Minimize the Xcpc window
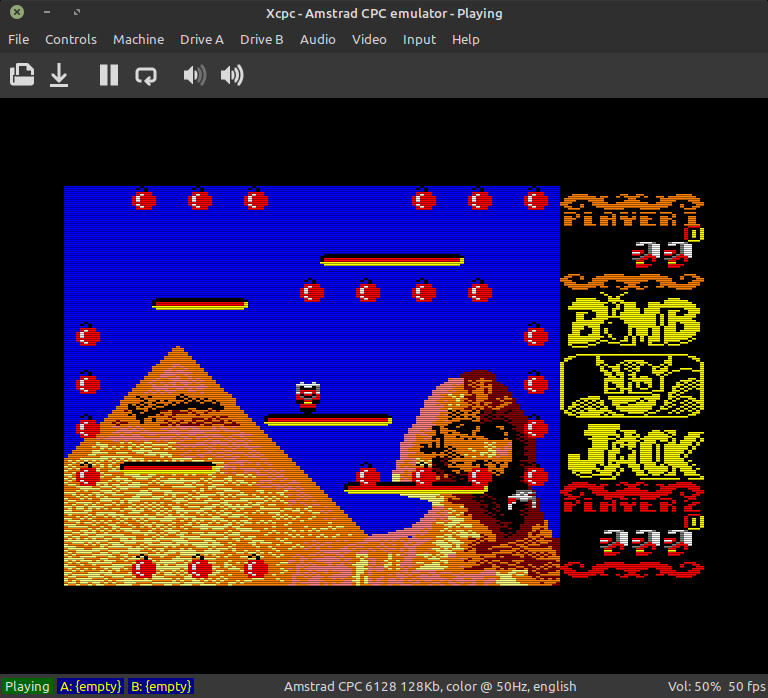The width and height of the screenshot is (768, 698). (47, 12)
